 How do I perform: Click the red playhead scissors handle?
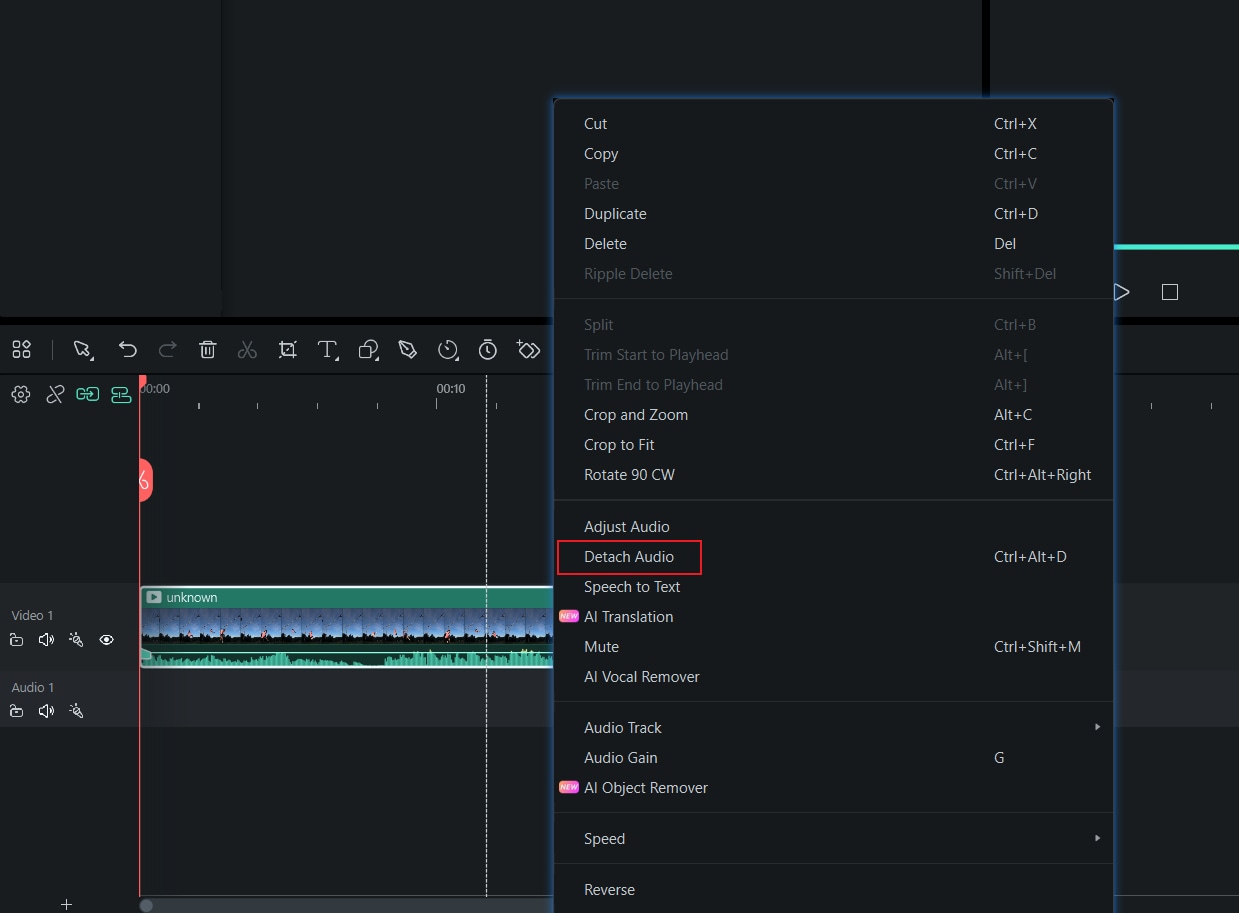145,480
